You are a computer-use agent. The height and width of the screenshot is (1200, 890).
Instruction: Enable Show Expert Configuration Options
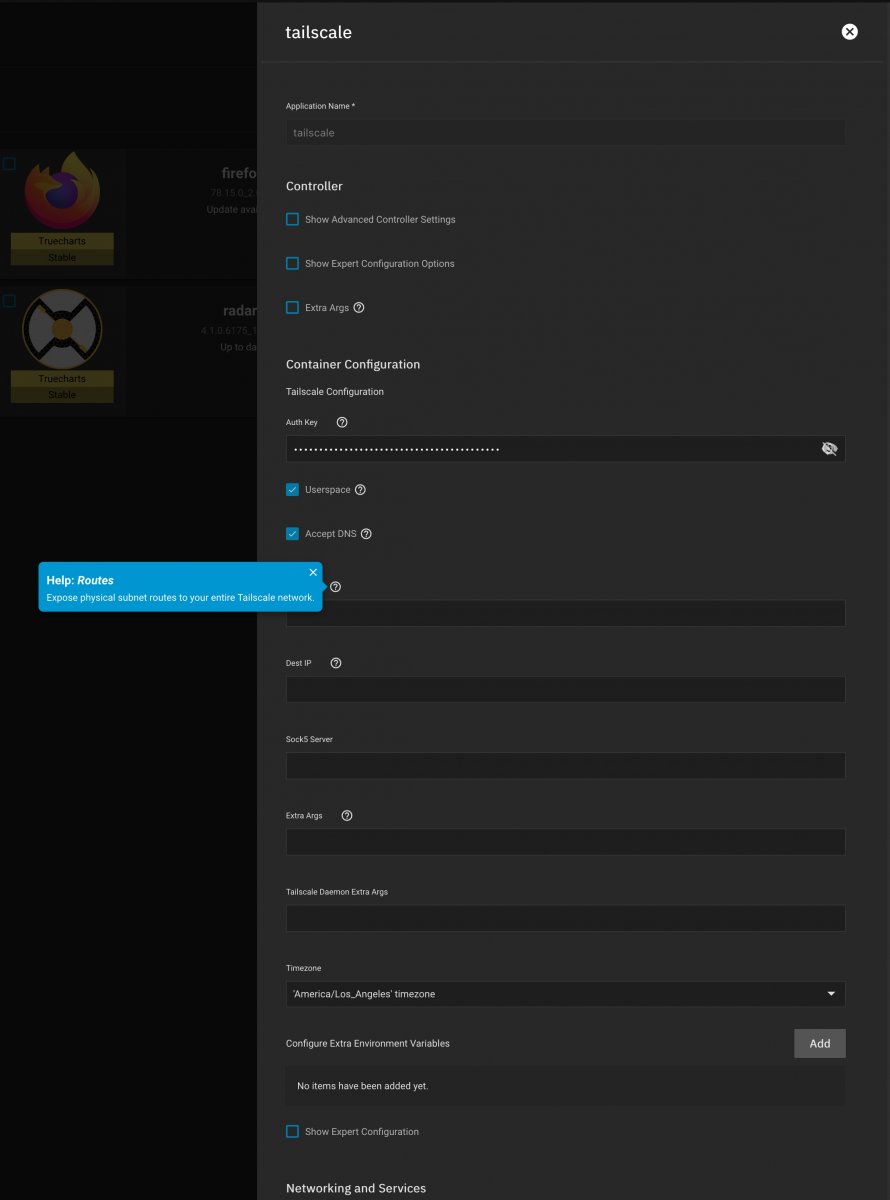coord(292,264)
